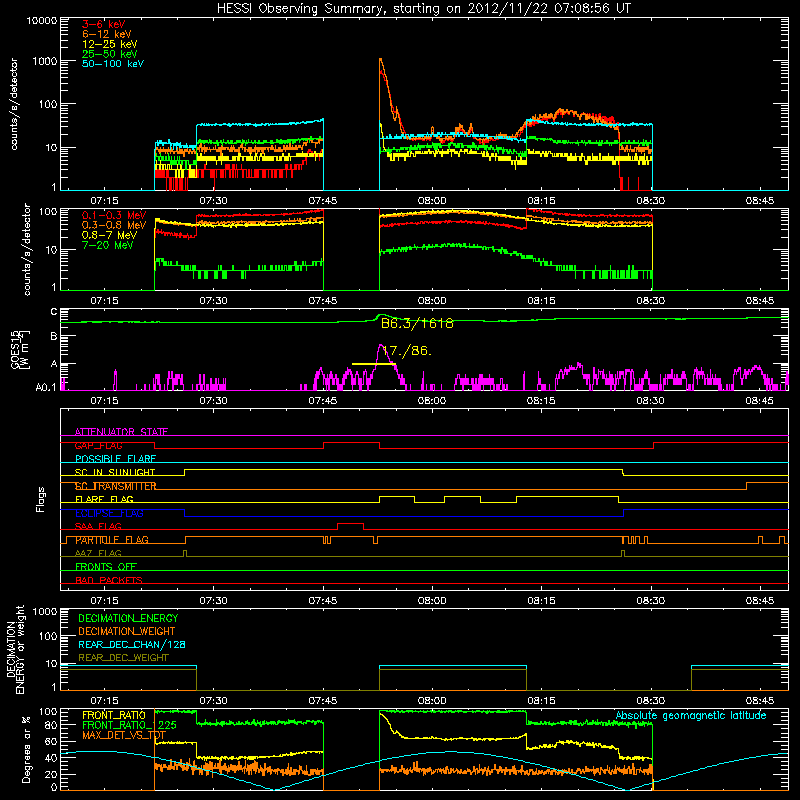This screenshot has height=800, width=800.
Task: Click the yellow flare duration bar in GOES panel
Action: point(373,364)
